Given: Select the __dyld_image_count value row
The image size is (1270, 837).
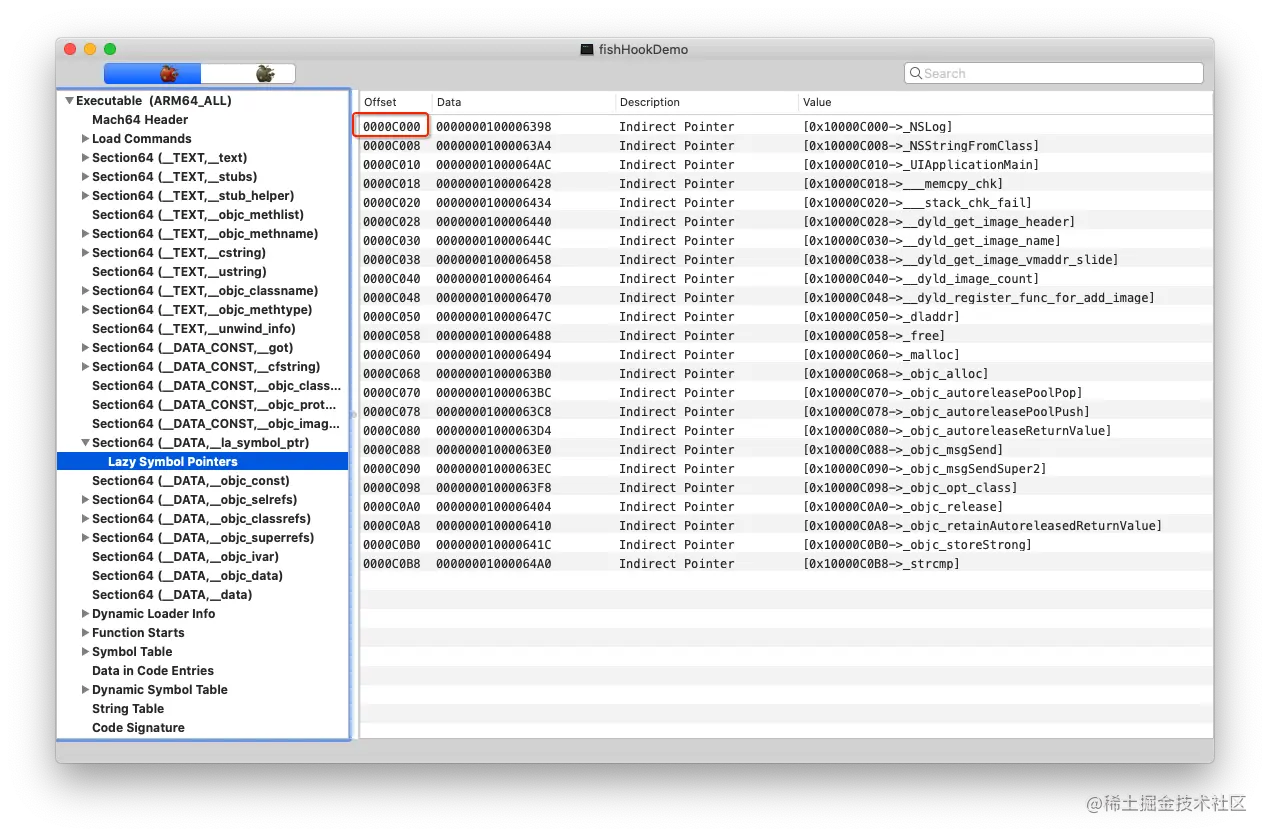Looking at the screenshot, I should click(x=921, y=279).
